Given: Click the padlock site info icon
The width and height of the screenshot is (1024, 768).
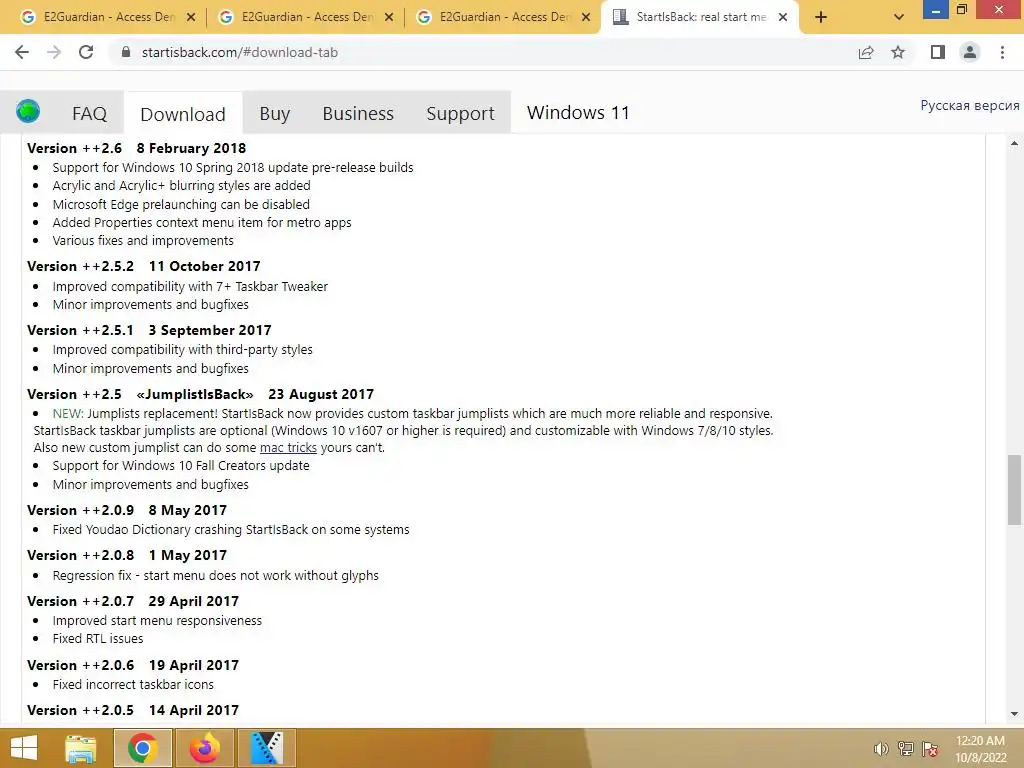Looking at the screenshot, I should [x=126, y=52].
